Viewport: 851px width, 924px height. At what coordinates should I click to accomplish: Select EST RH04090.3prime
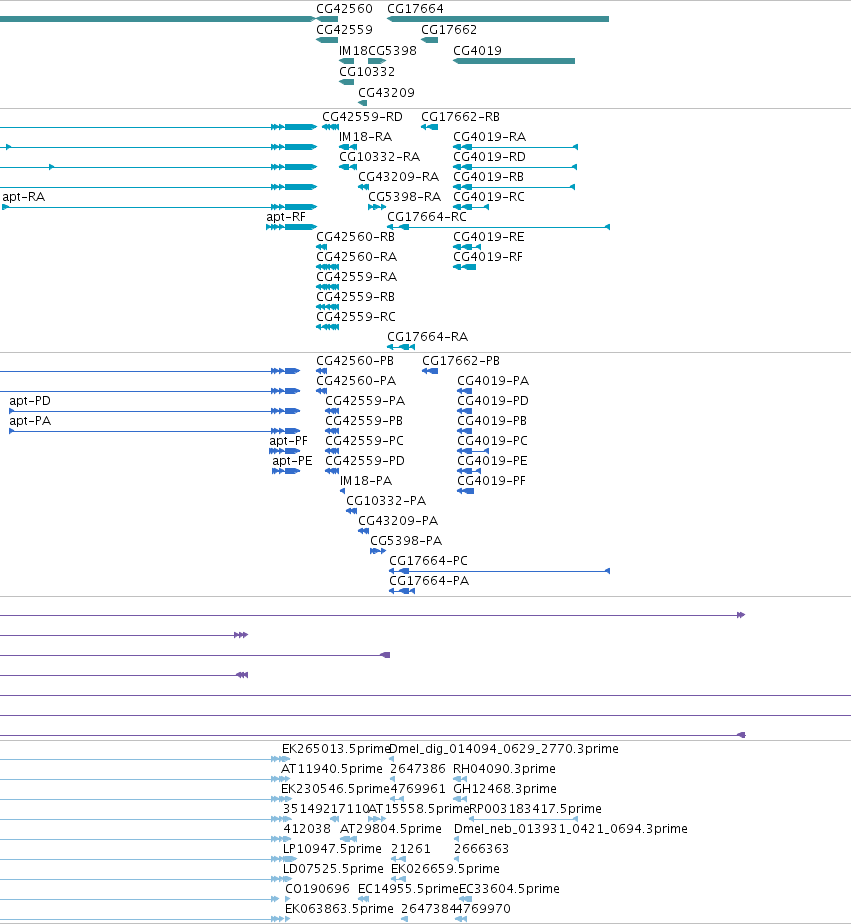coord(504,769)
